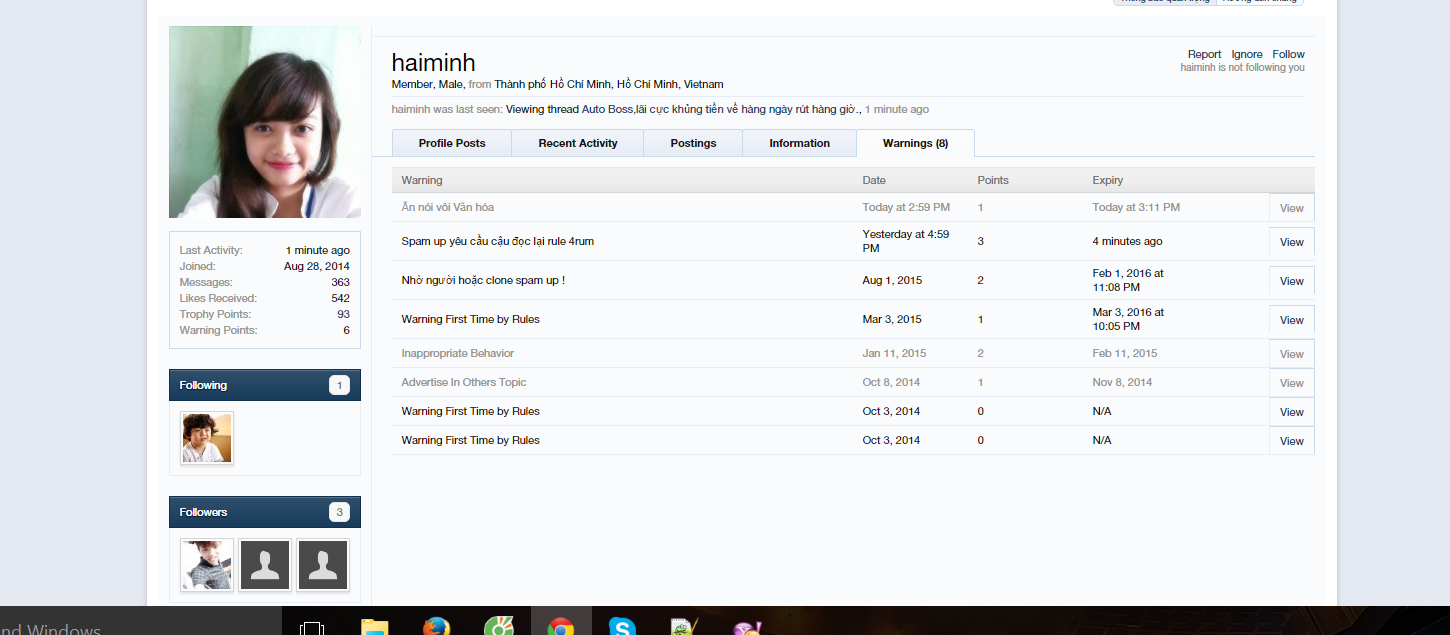Launch Firefox from the taskbar
Viewport: 1450px width, 635px height.
(436, 627)
